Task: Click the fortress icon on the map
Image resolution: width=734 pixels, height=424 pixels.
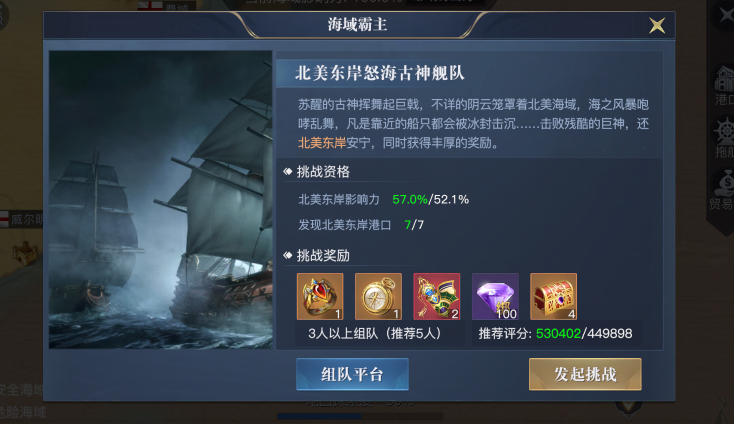Action: (25, 254)
